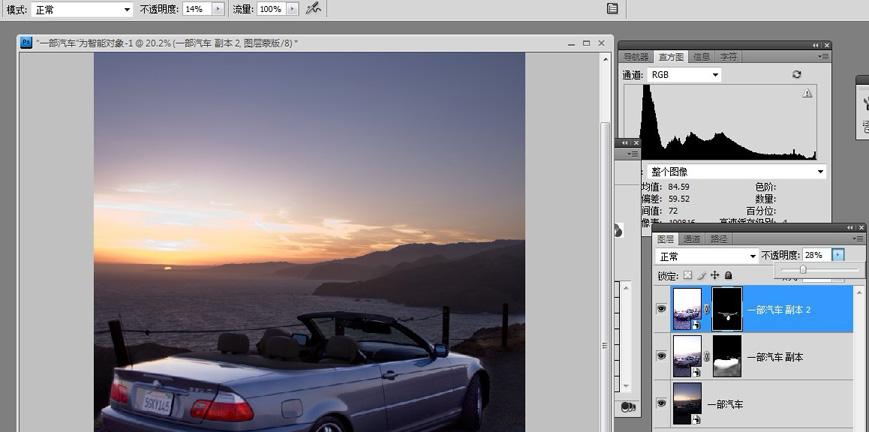The height and width of the screenshot is (432, 869).
Task: Switch to the 字符 tab
Action: coord(728,57)
